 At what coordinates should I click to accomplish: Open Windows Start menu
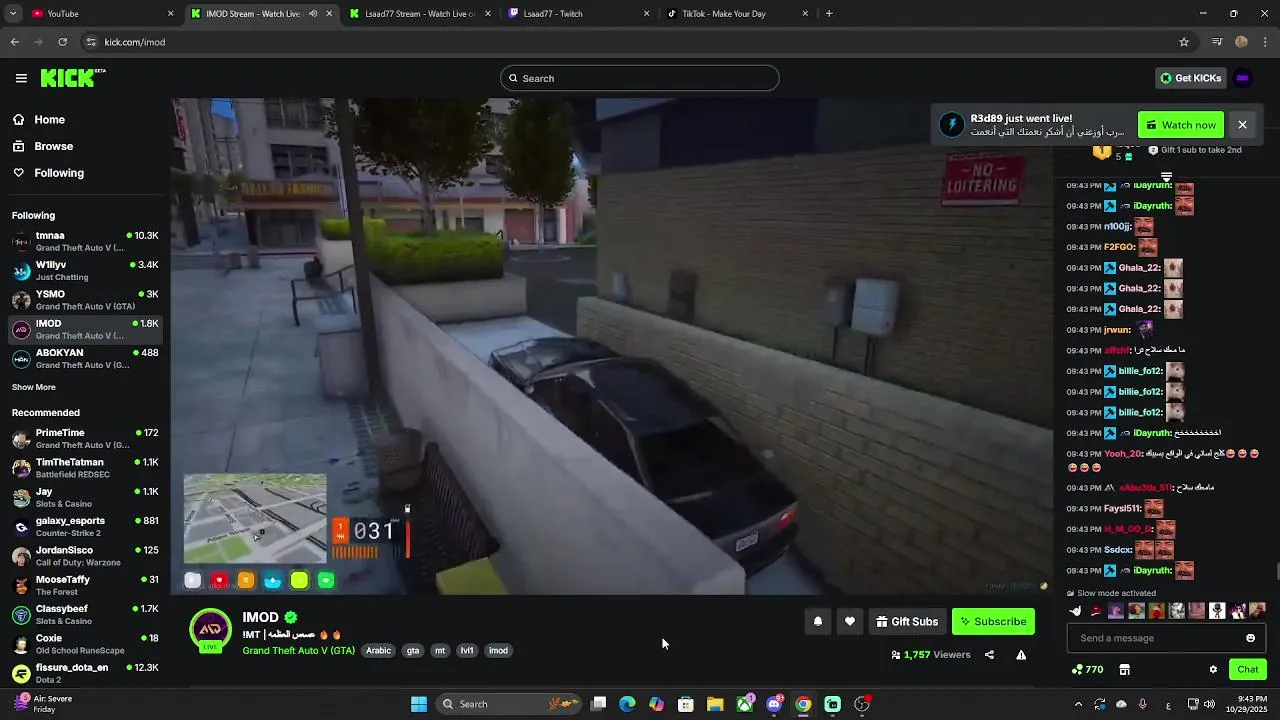[419, 704]
